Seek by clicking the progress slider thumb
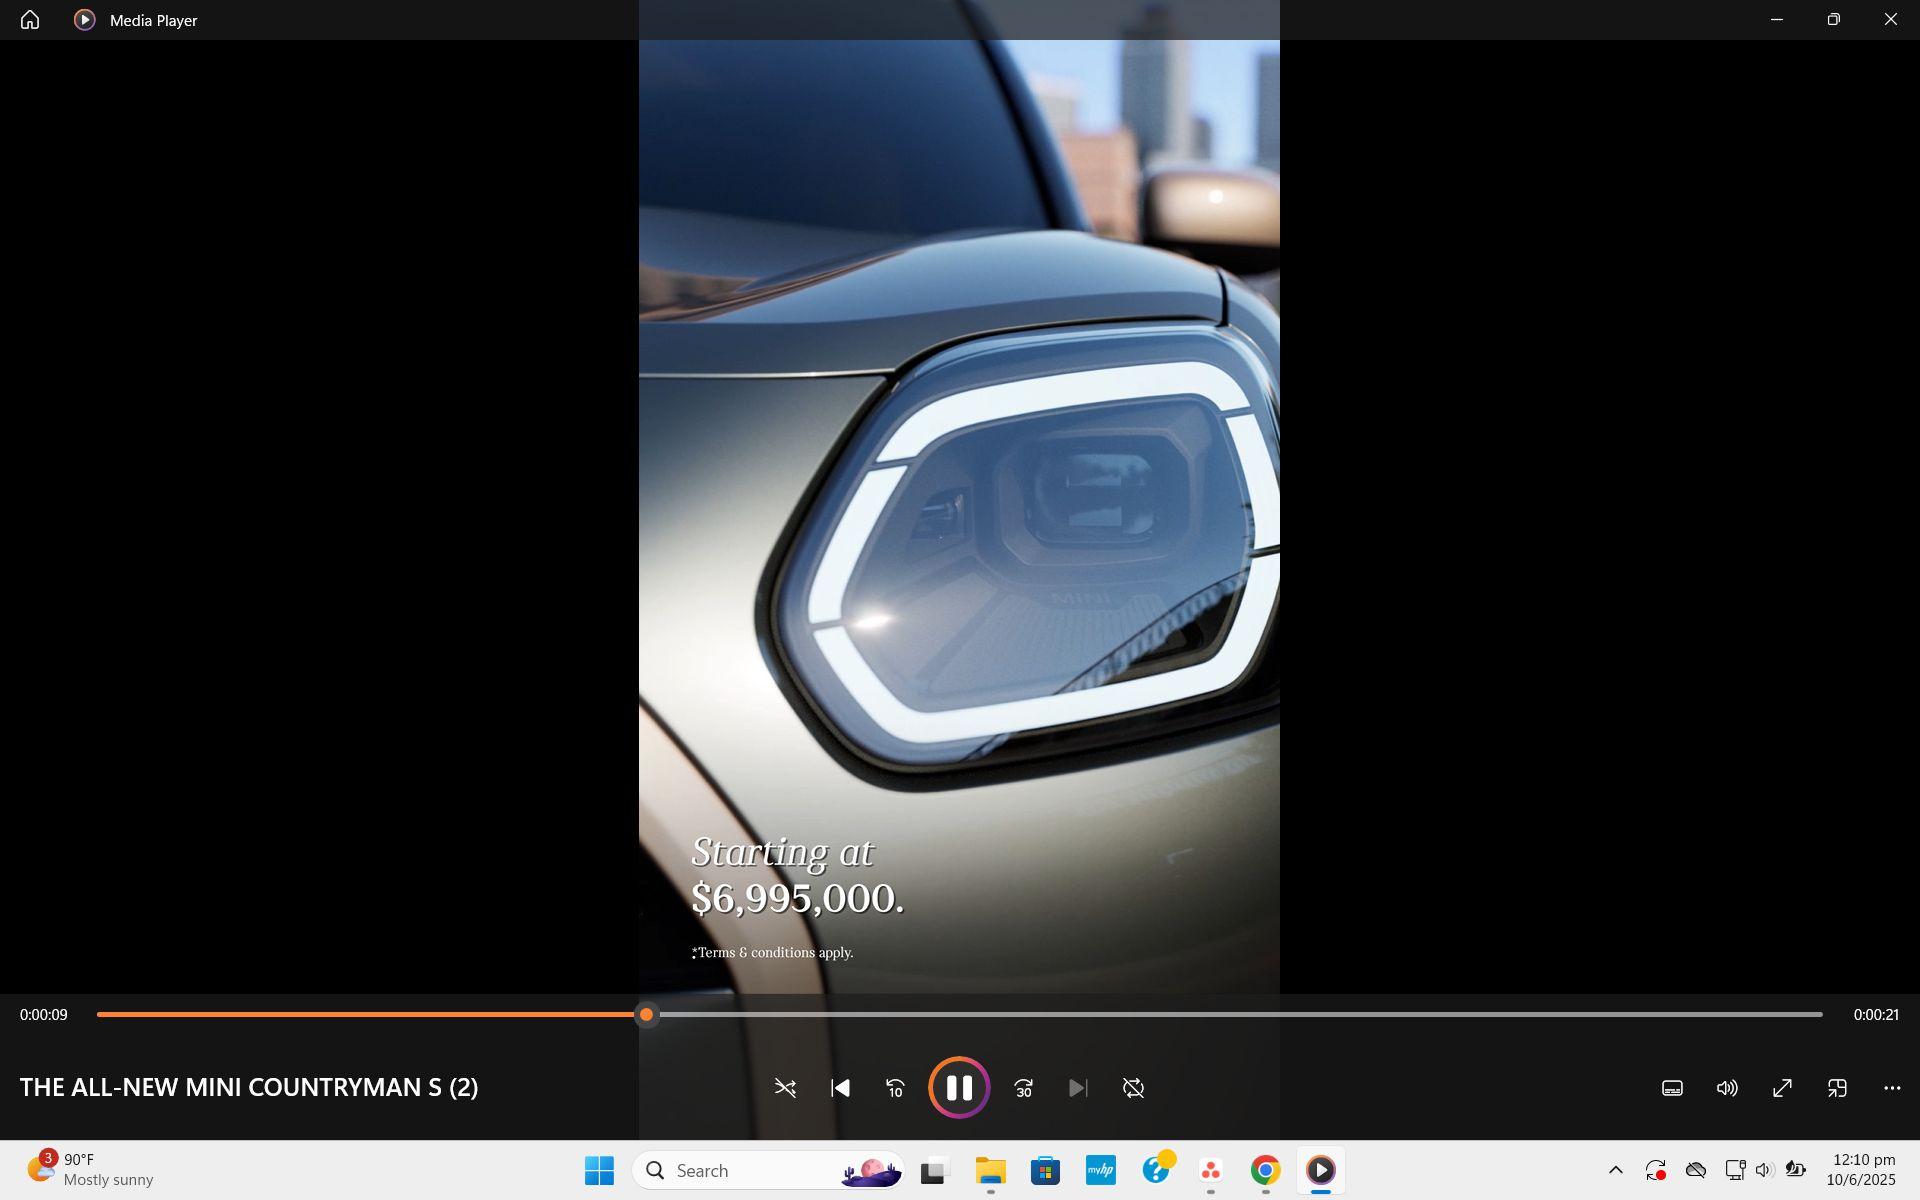Screen dimensions: 1920x1200 [647, 1014]
